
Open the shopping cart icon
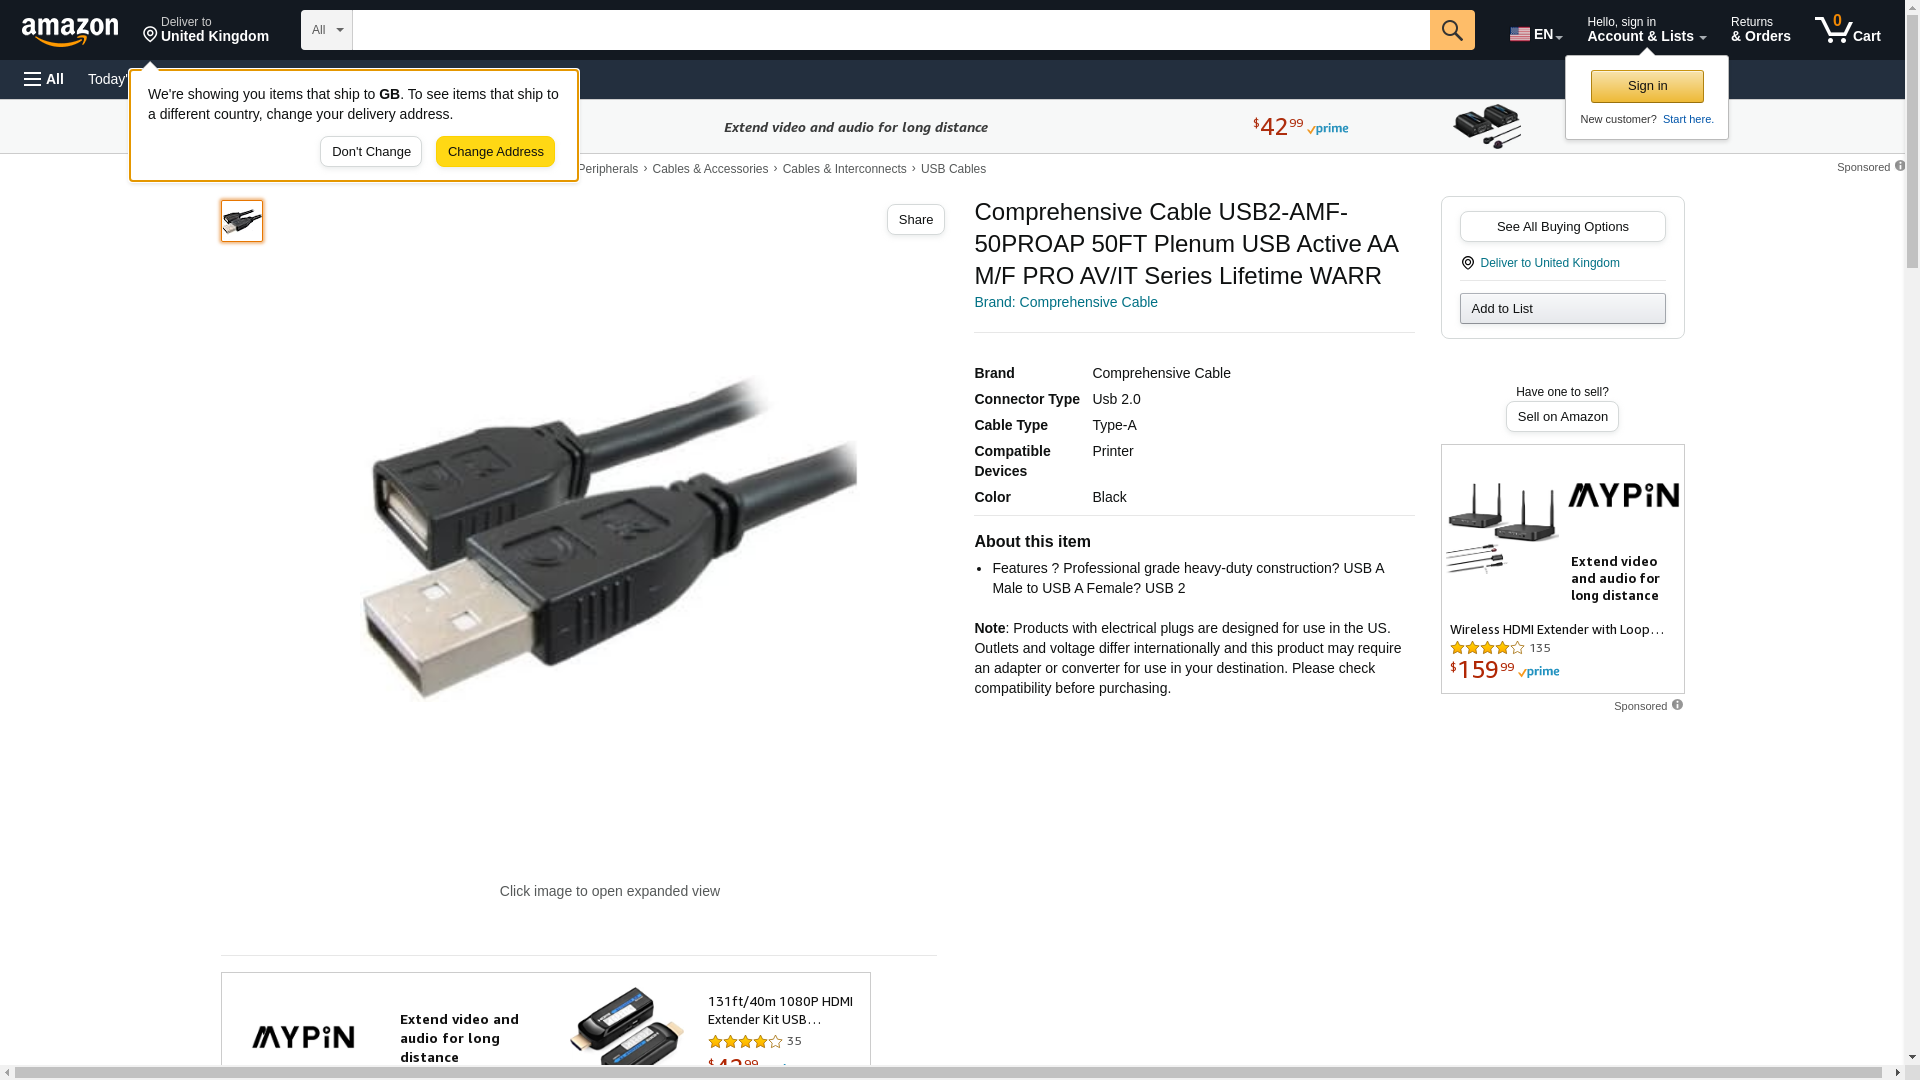click(x=1848, y=29)
